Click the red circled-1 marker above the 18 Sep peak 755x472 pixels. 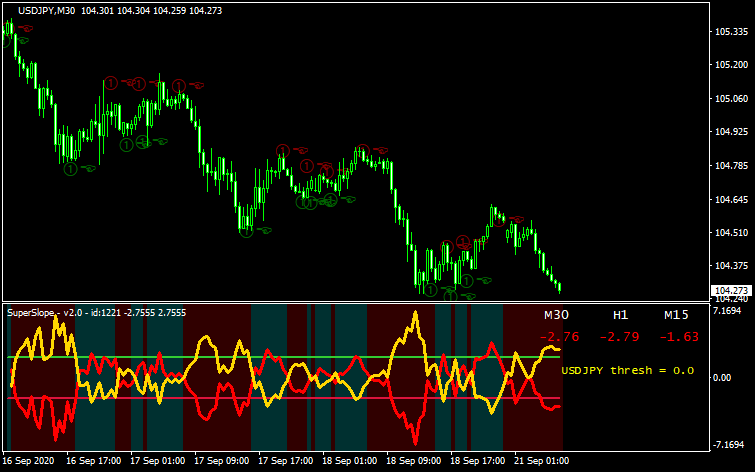(364, 148)
